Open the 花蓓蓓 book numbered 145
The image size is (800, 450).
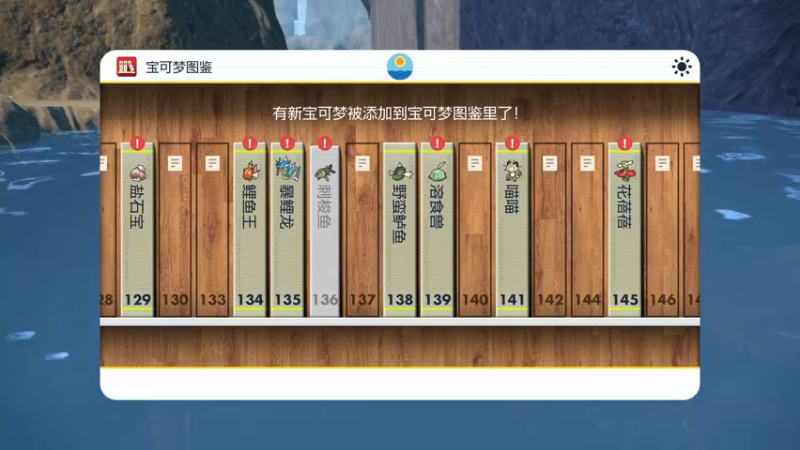[x=625, y=230]
